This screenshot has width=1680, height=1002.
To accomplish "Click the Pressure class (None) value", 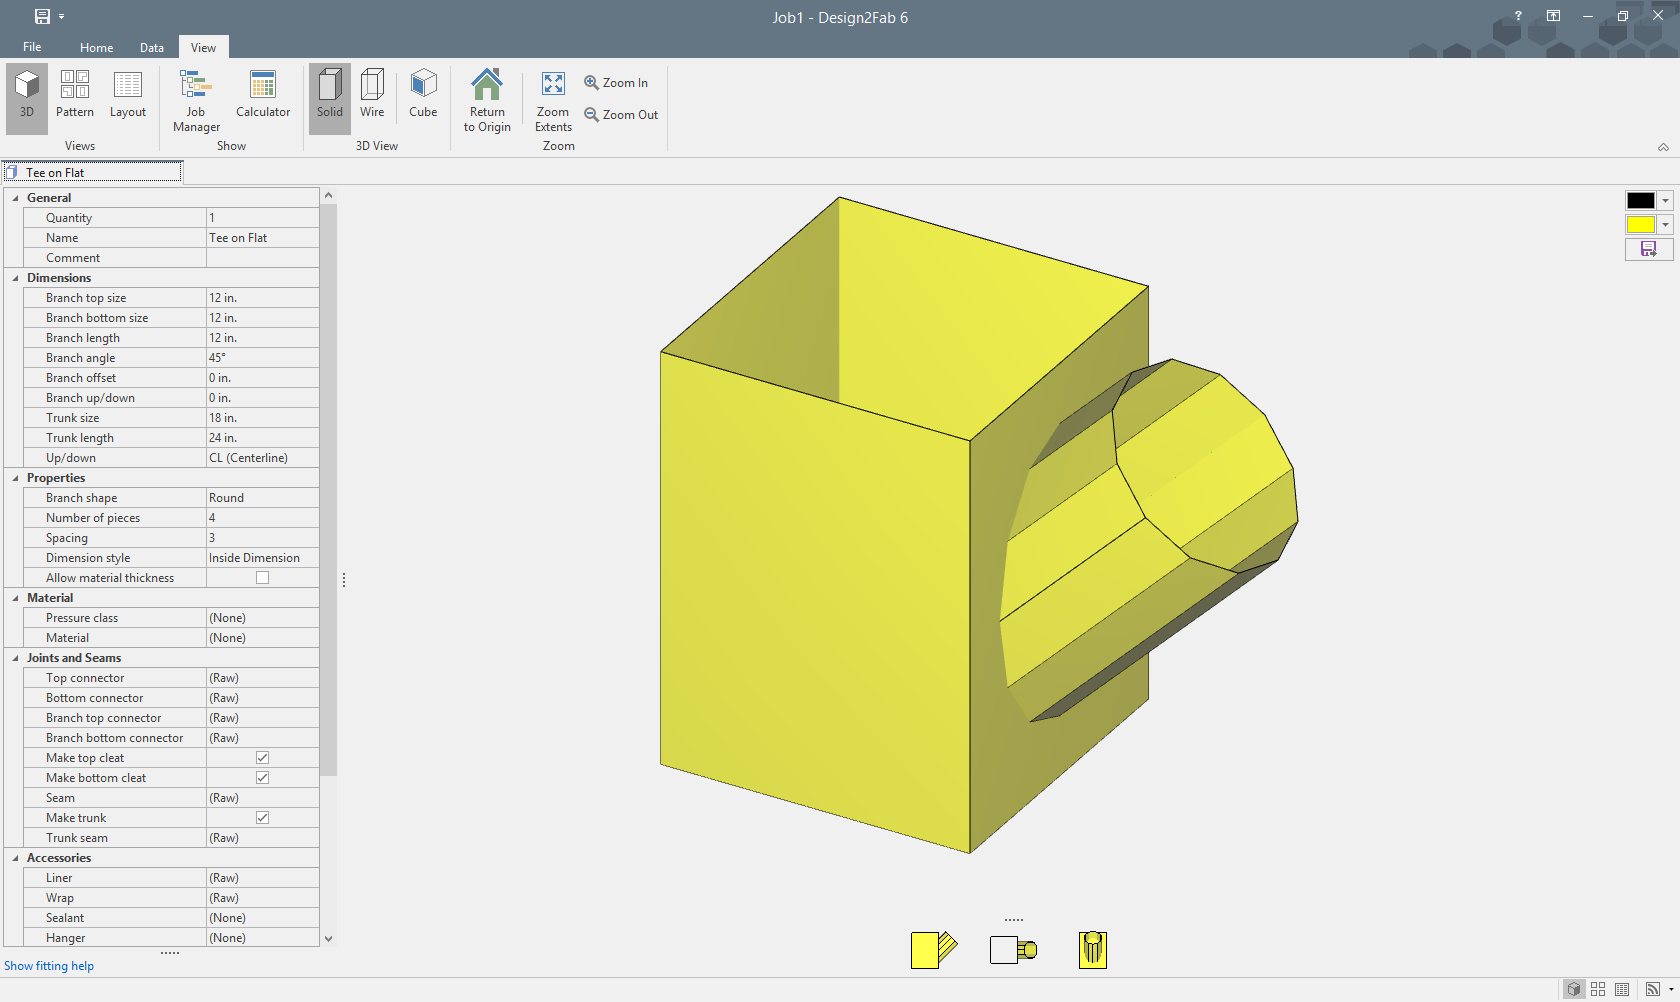I will [262, 618].
